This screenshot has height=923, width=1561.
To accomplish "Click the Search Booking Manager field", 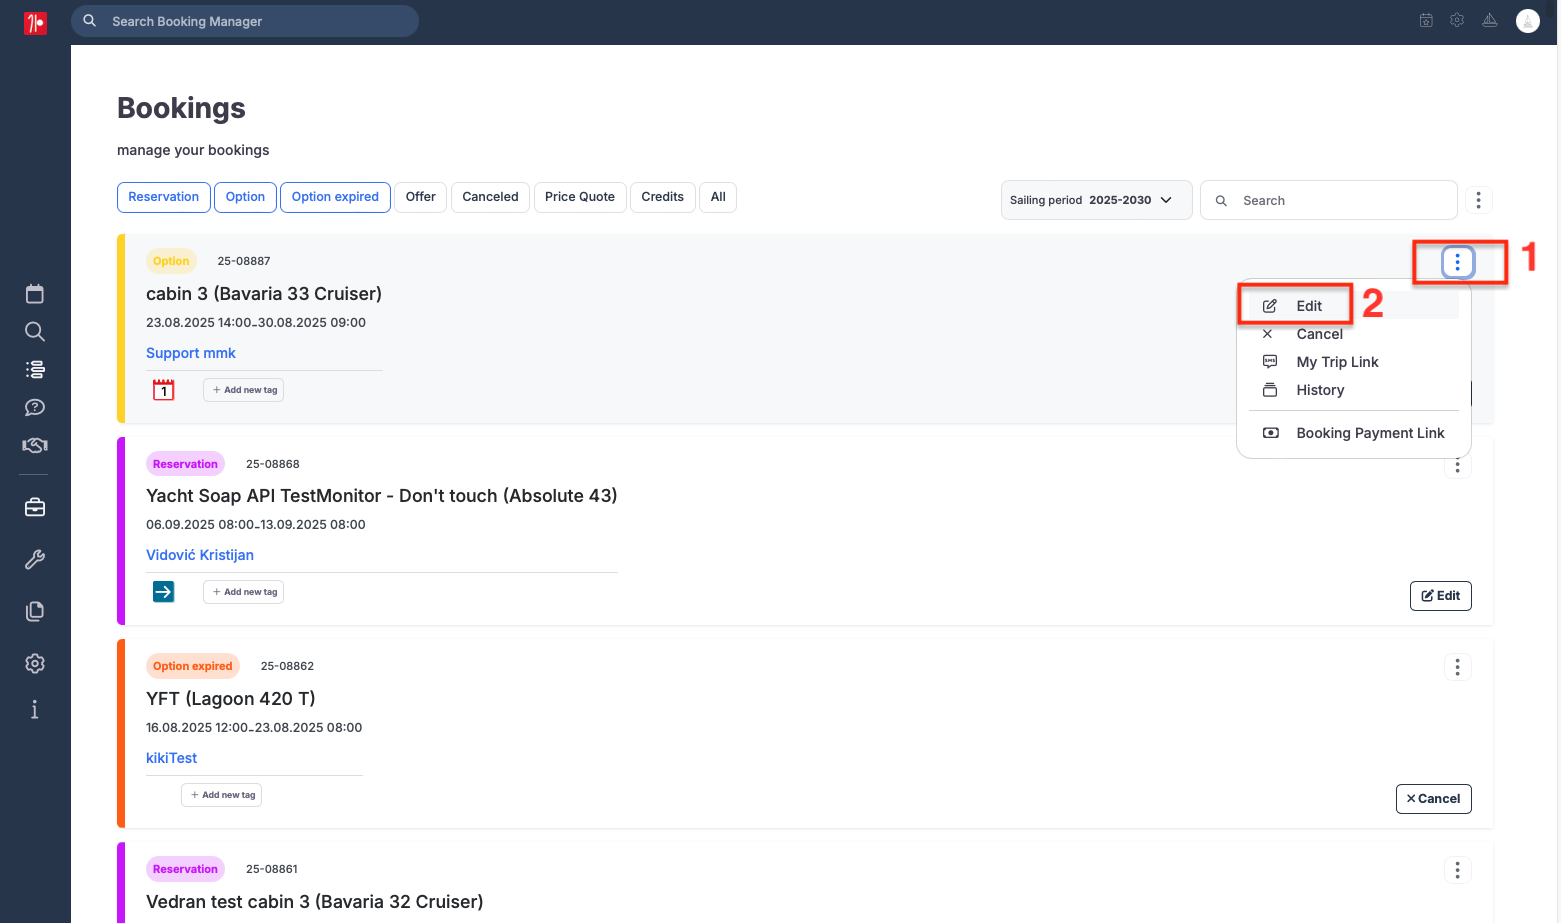I will pyautogui.click(x=245, y=21).
